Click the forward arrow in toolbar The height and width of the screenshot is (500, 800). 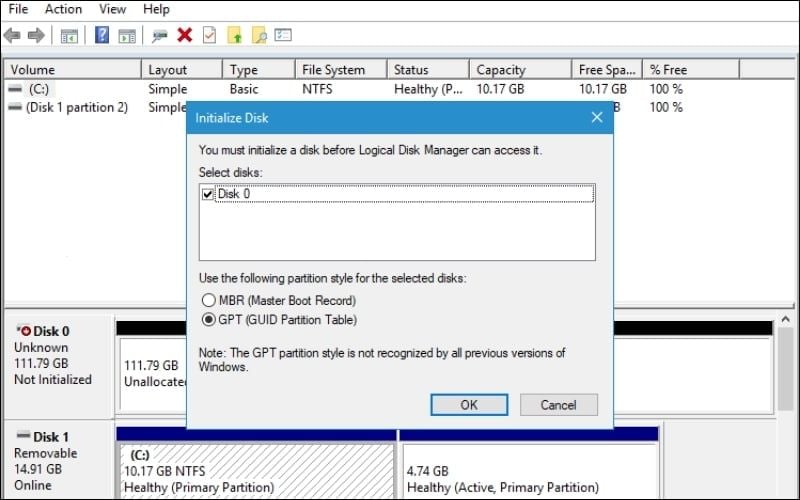point(36,35)
